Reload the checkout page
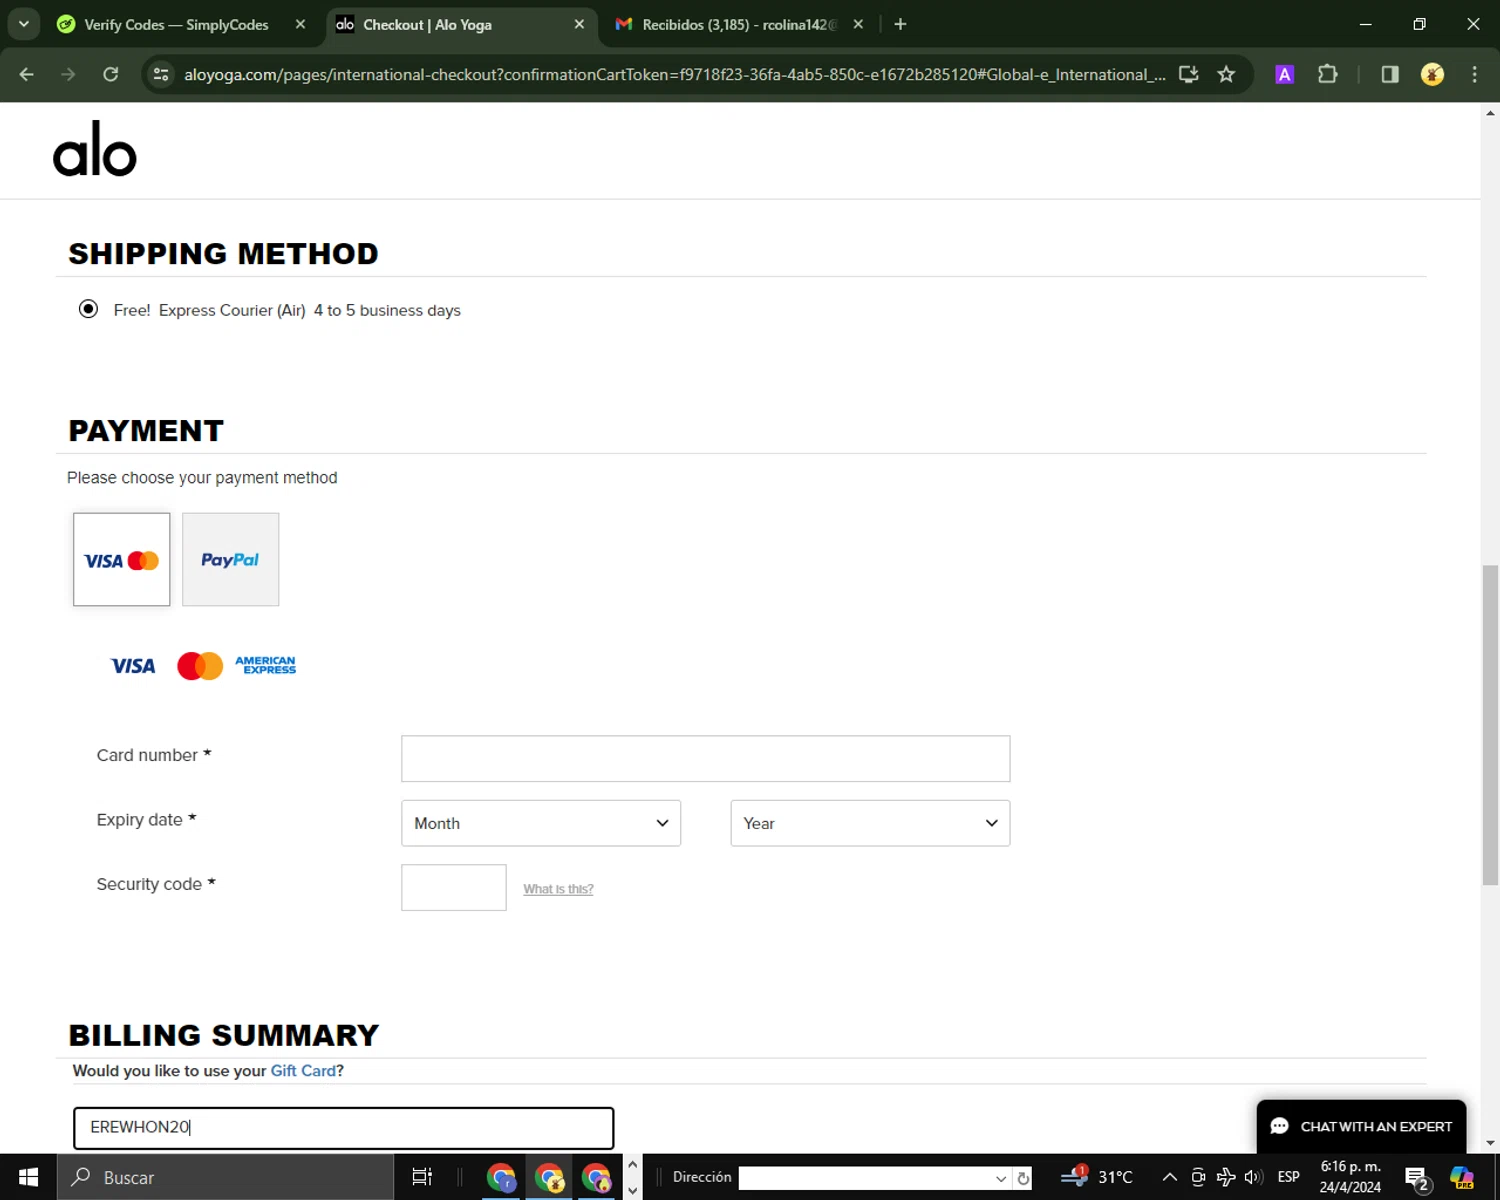This screenshot has height=1200, width=1500. (111, 74)
